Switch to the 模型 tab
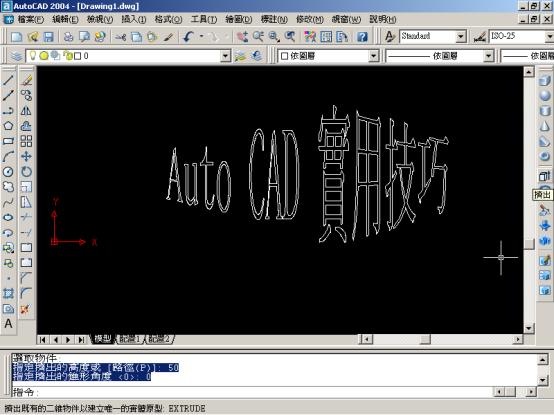554x415 pixels. pyautogui.click(x=102, y=339)
